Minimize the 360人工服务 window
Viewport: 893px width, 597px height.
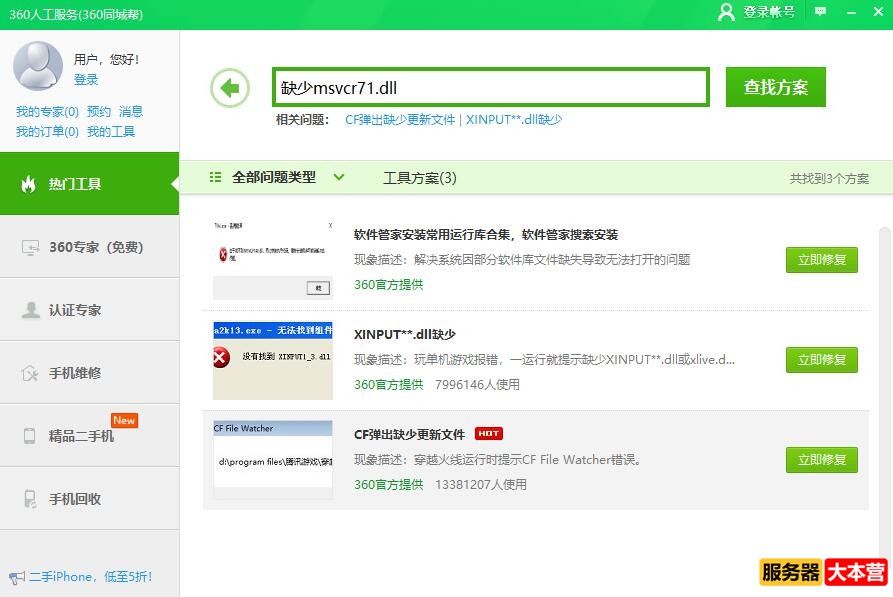851,12
